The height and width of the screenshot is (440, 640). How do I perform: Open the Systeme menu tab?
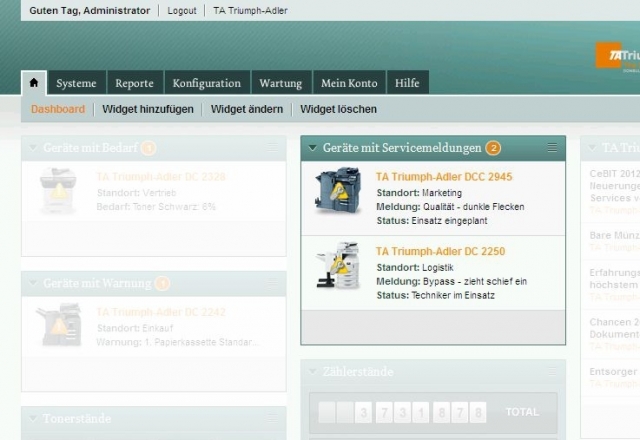(76, 83)
